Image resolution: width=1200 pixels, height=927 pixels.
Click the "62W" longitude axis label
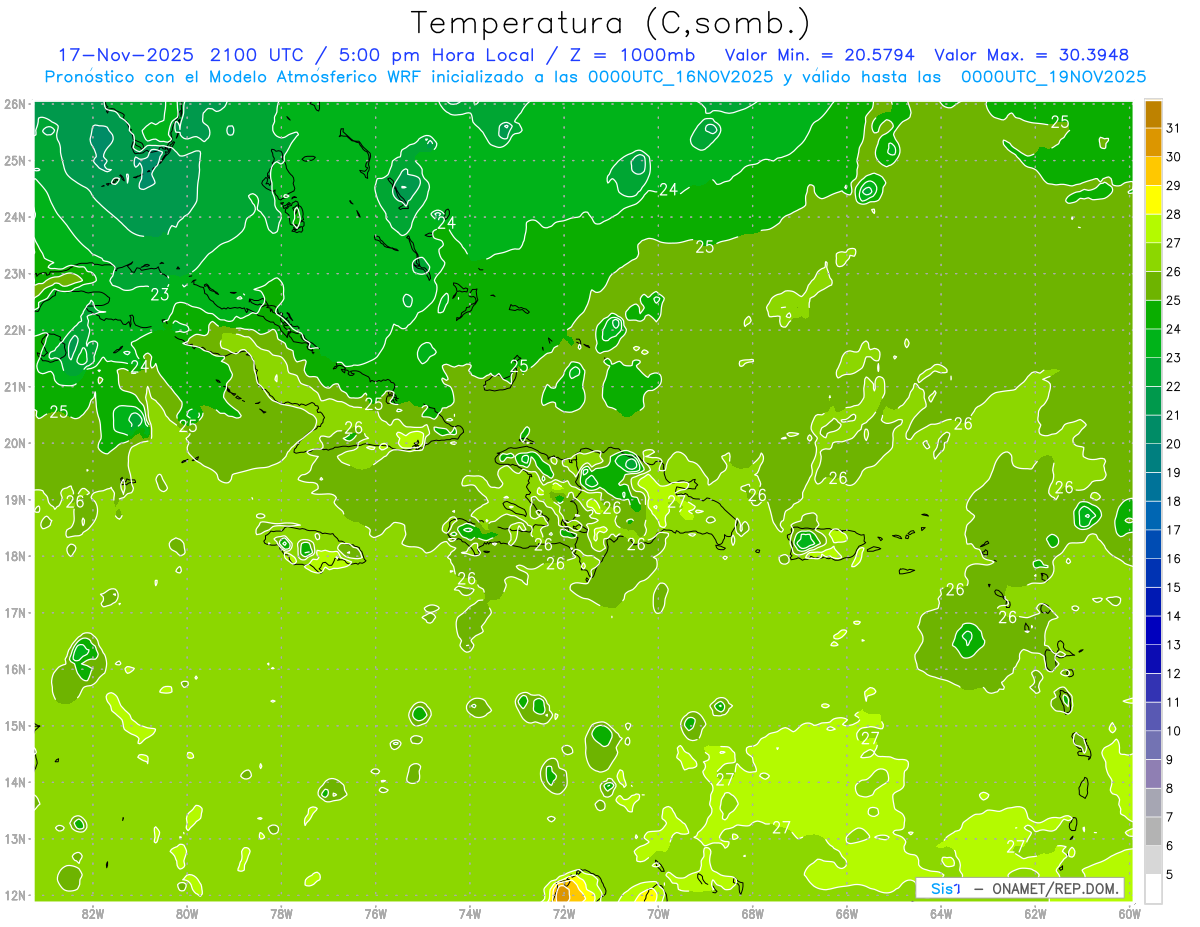(x=1035, y=913)
